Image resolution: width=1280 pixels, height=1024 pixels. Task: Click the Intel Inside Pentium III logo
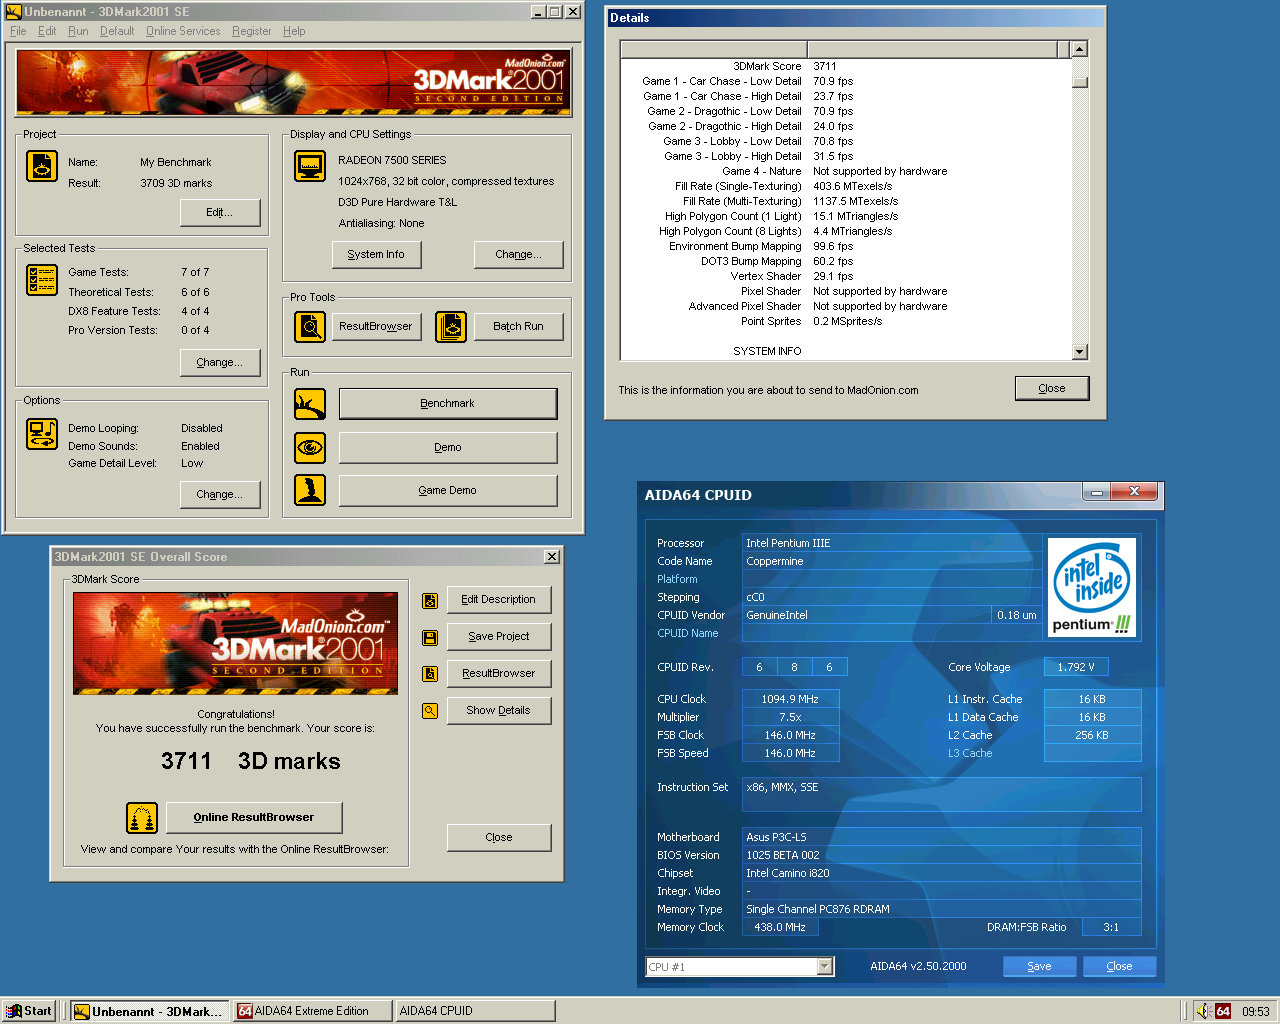(1092, 588)
